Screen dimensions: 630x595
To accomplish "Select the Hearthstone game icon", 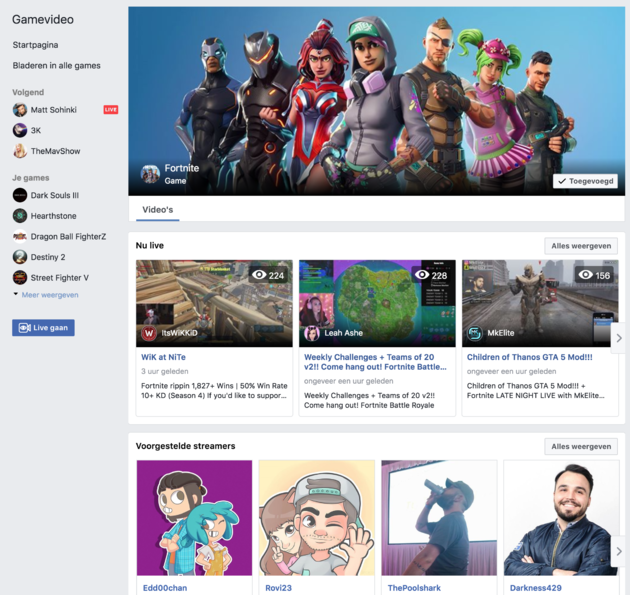I will [x=20, y=216].
